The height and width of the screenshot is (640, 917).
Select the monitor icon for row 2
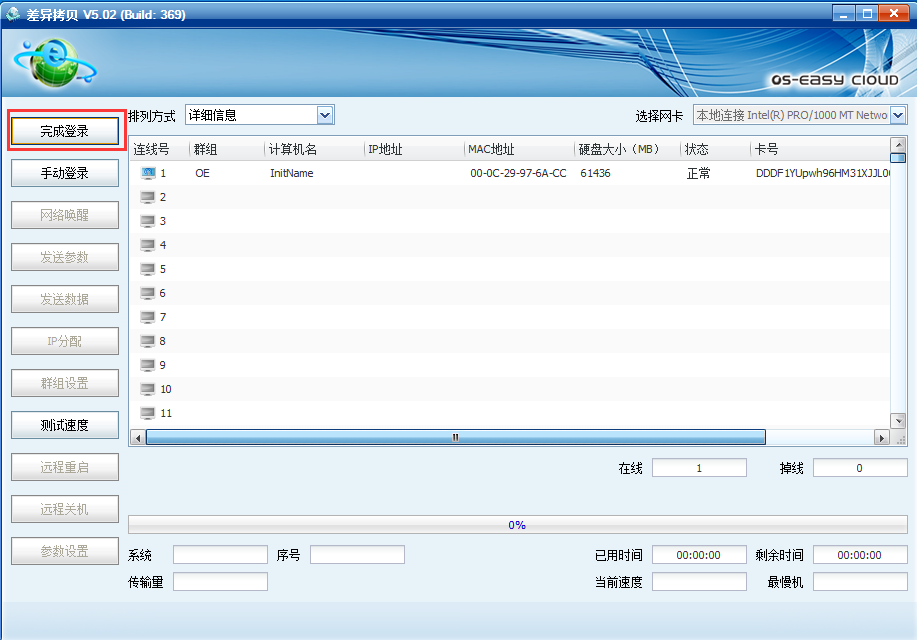pos(148,197)
